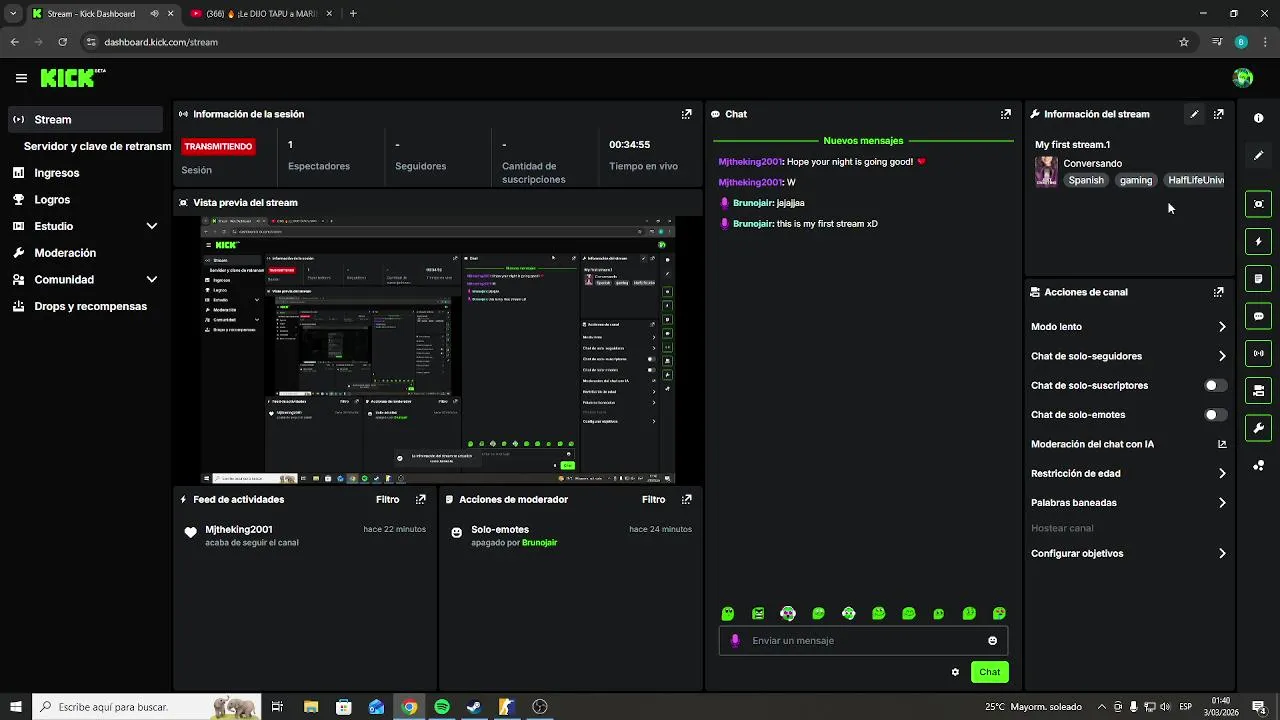Screen dimensions: 1280x720
Task: Open chat settings gear icon
Action: 955,672
